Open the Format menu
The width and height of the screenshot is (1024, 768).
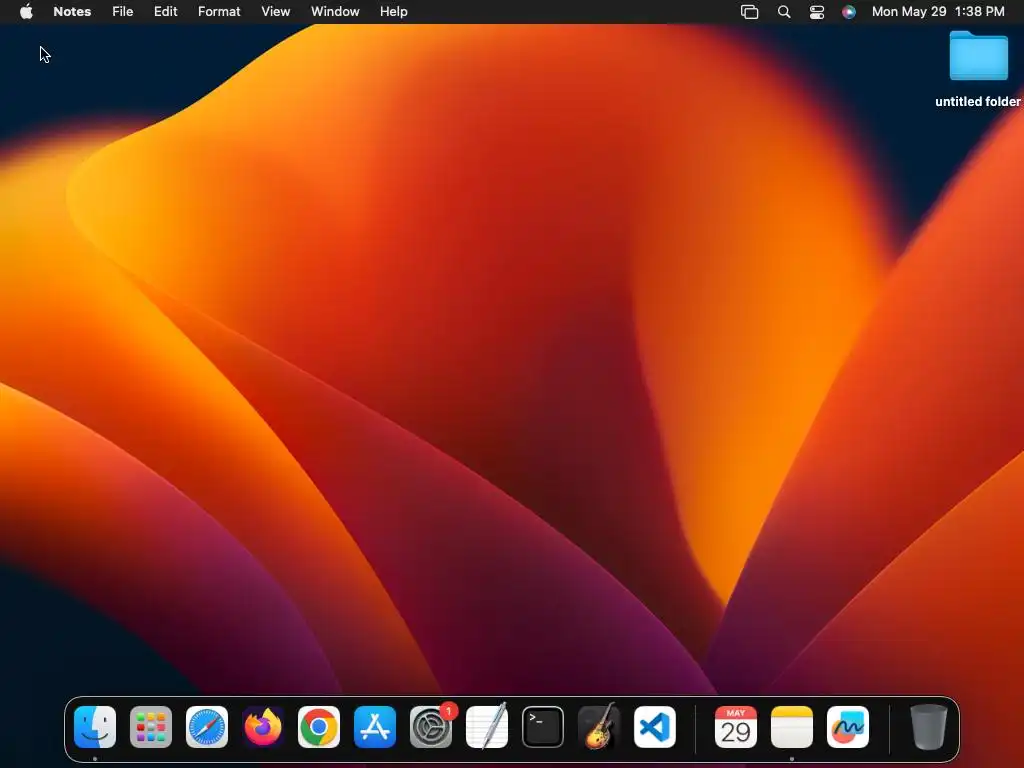click(x=219, y=12)
